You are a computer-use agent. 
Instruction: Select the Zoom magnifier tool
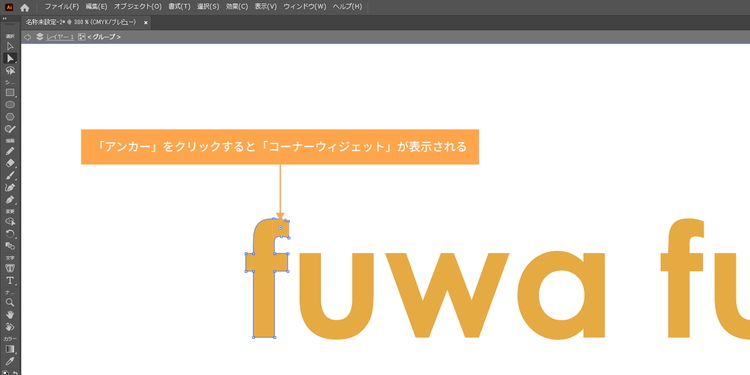(10, 302)
